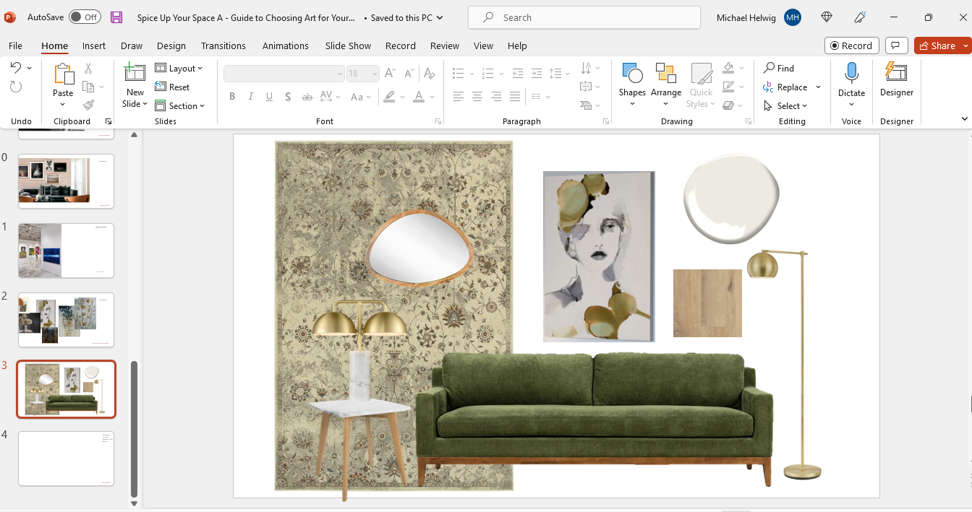The image size is (972, 512).
Task: Toggle Underline formatting
Action: [x=269, y=97]
